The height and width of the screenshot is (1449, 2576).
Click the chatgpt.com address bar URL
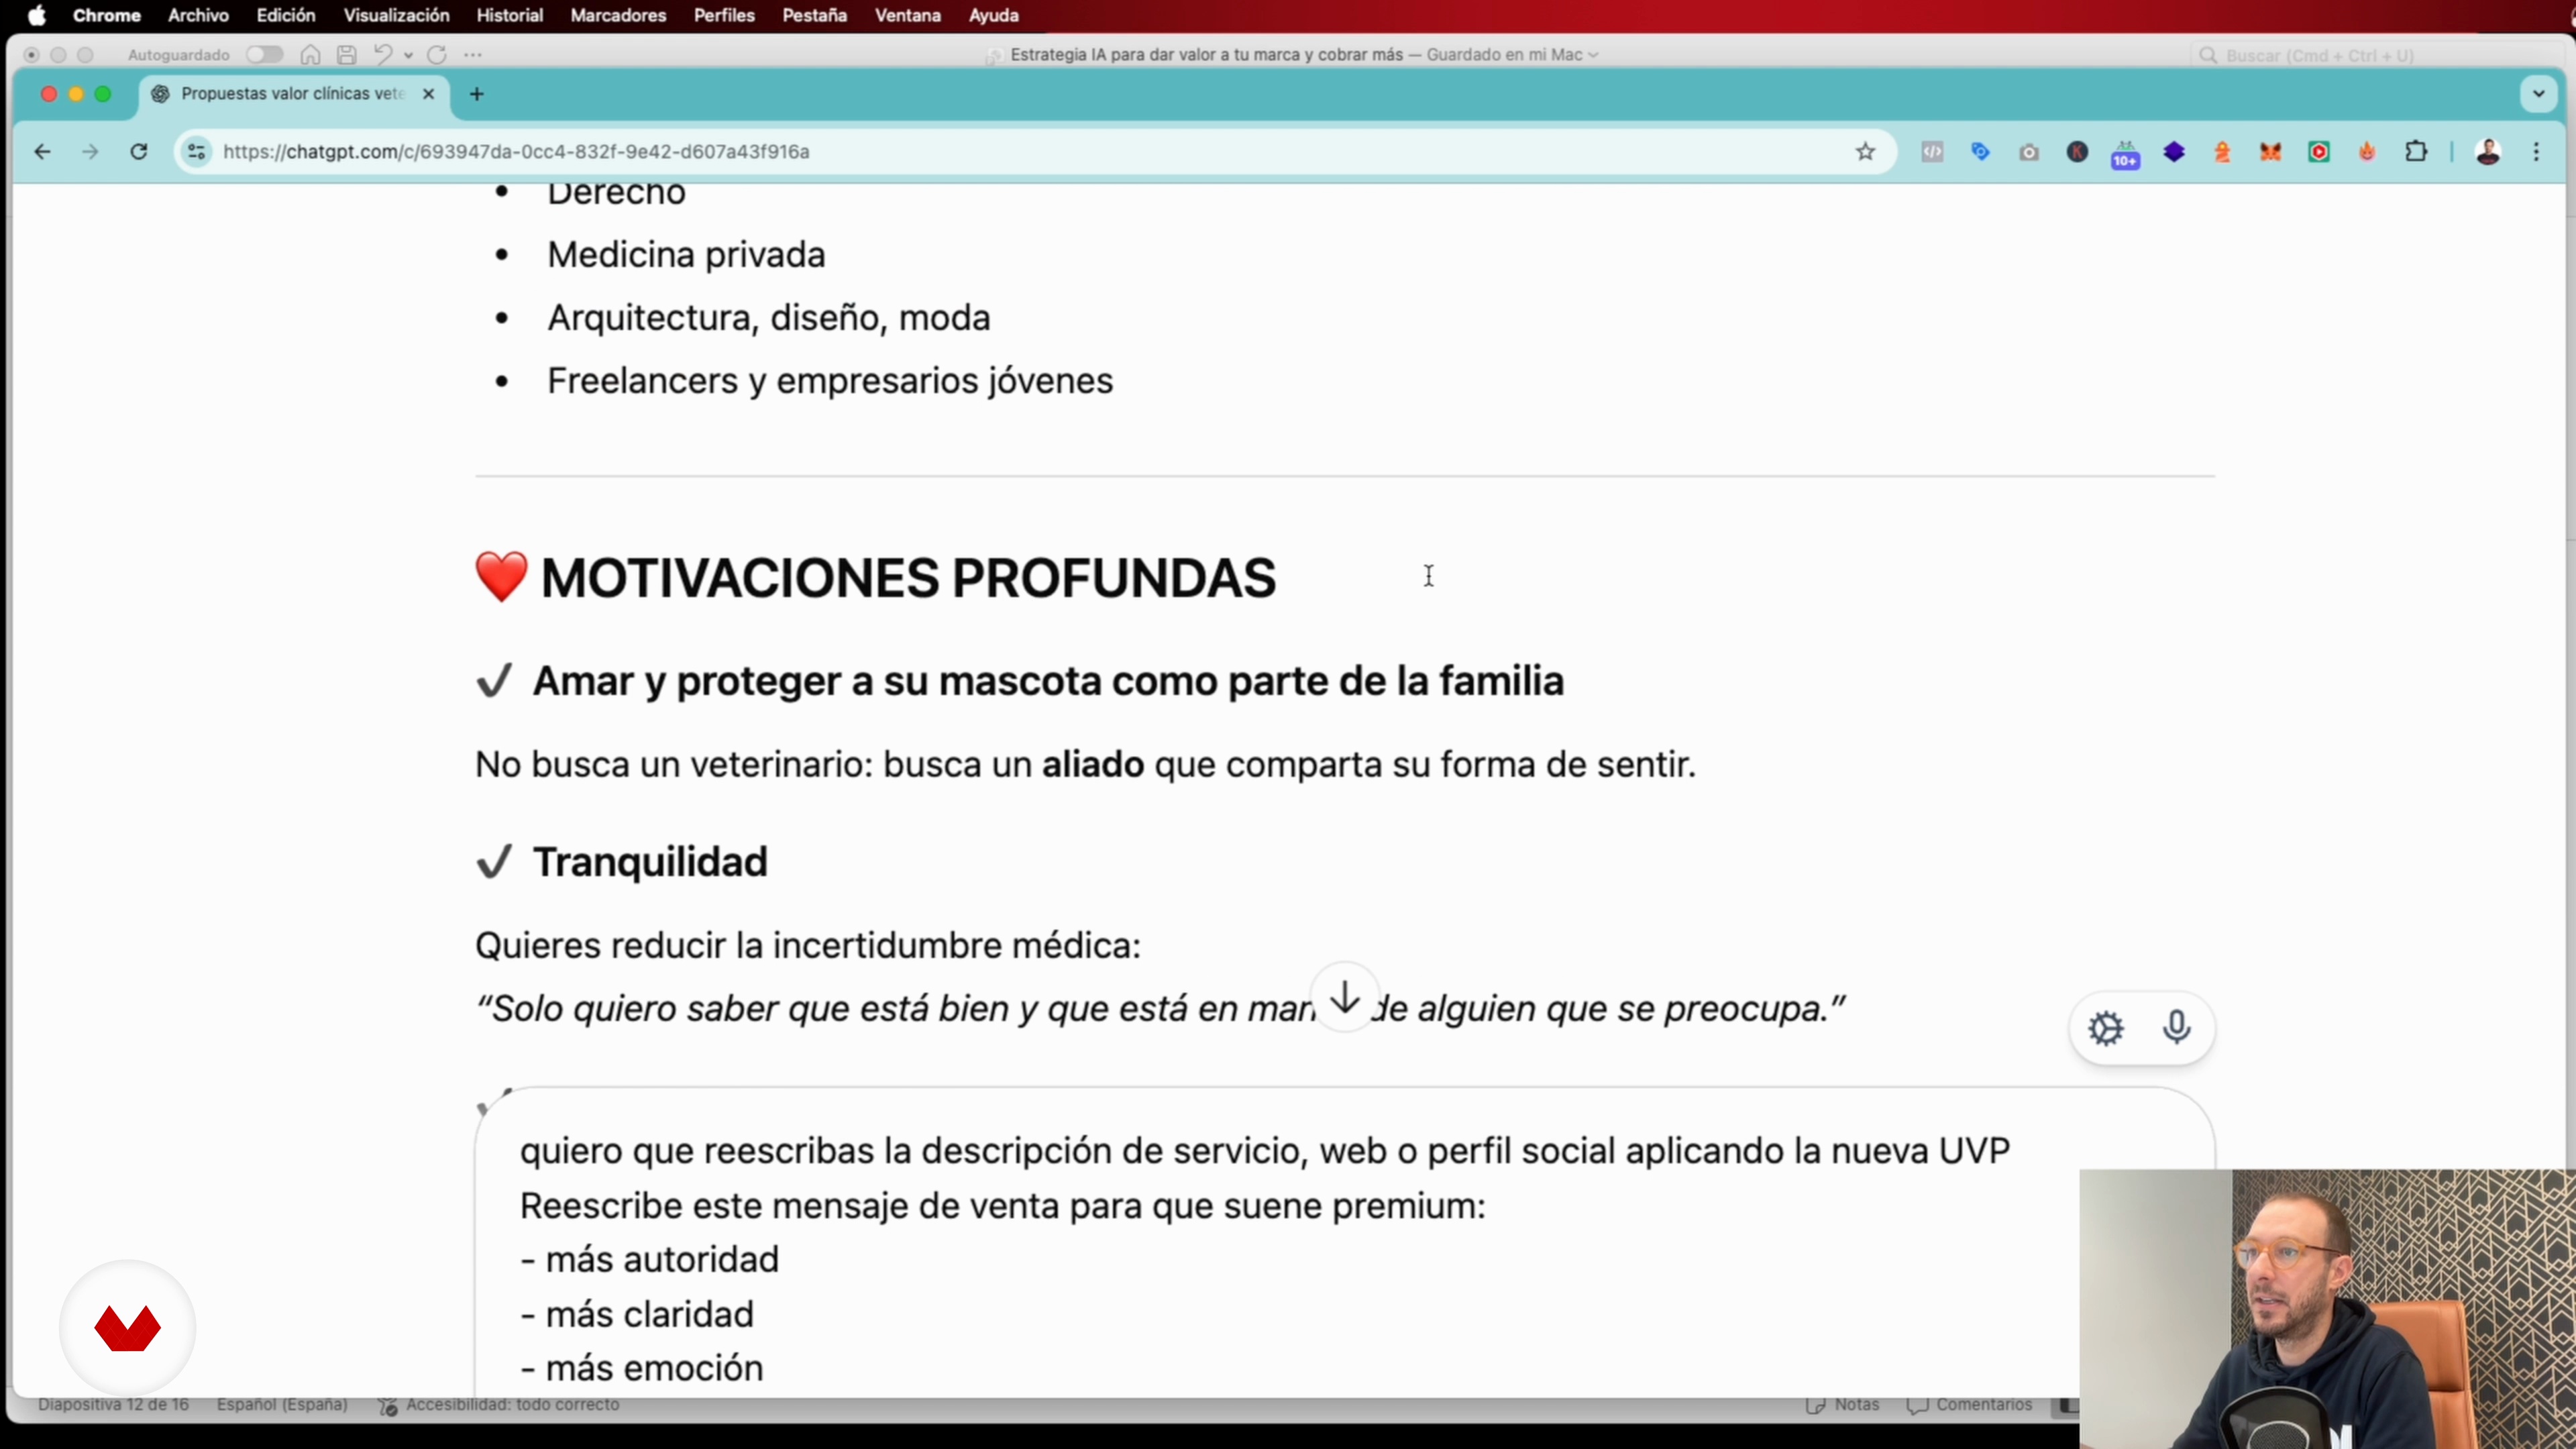click(x=516, y=152)
